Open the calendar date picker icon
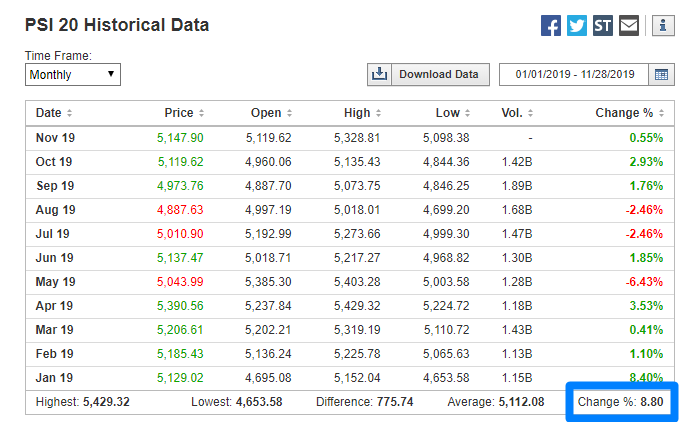The width and height of the screenshot is (687, 422). pyautogui.click(x=661, y=74)
